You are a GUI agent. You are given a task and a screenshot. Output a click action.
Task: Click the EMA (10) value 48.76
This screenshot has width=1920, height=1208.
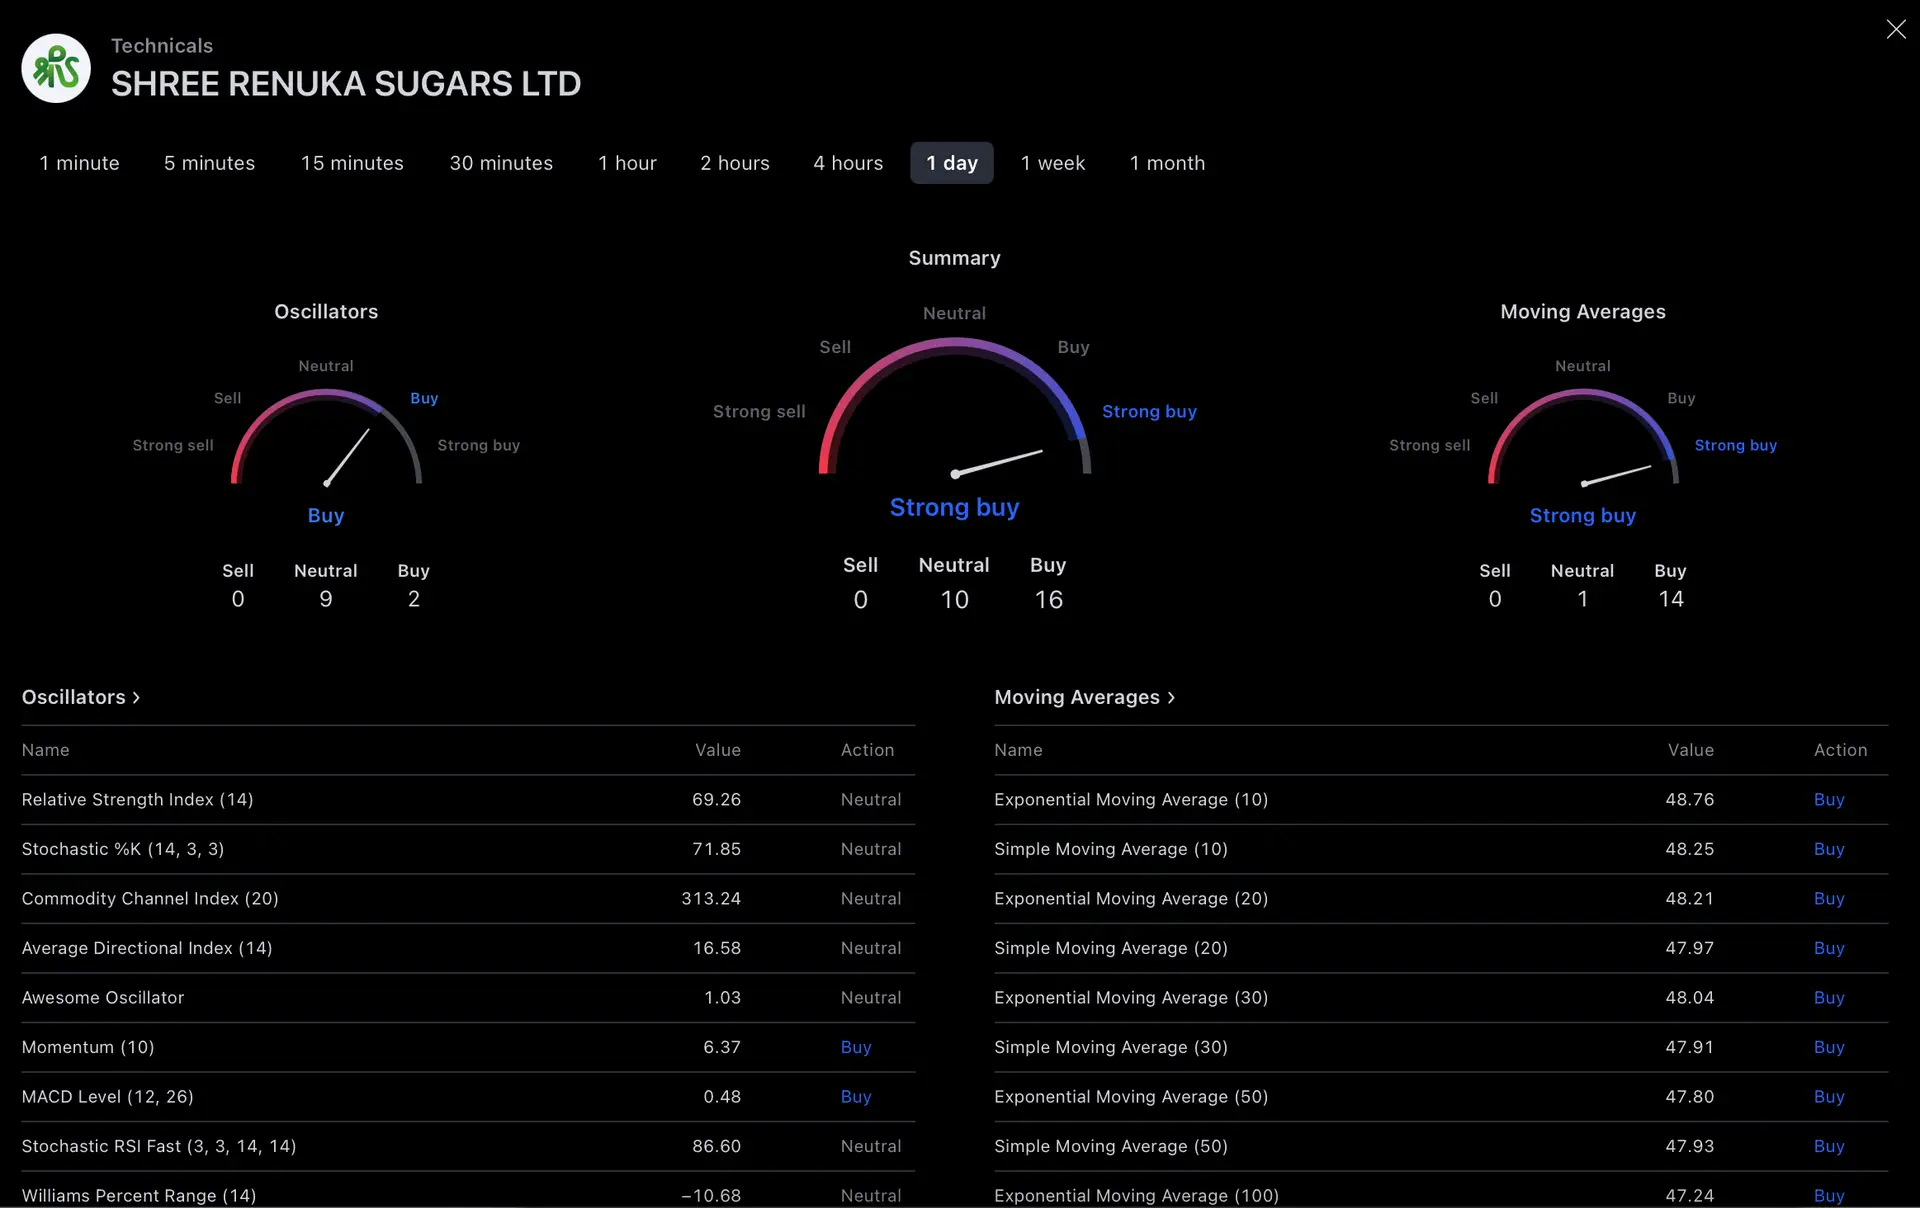pos(1689,800)
